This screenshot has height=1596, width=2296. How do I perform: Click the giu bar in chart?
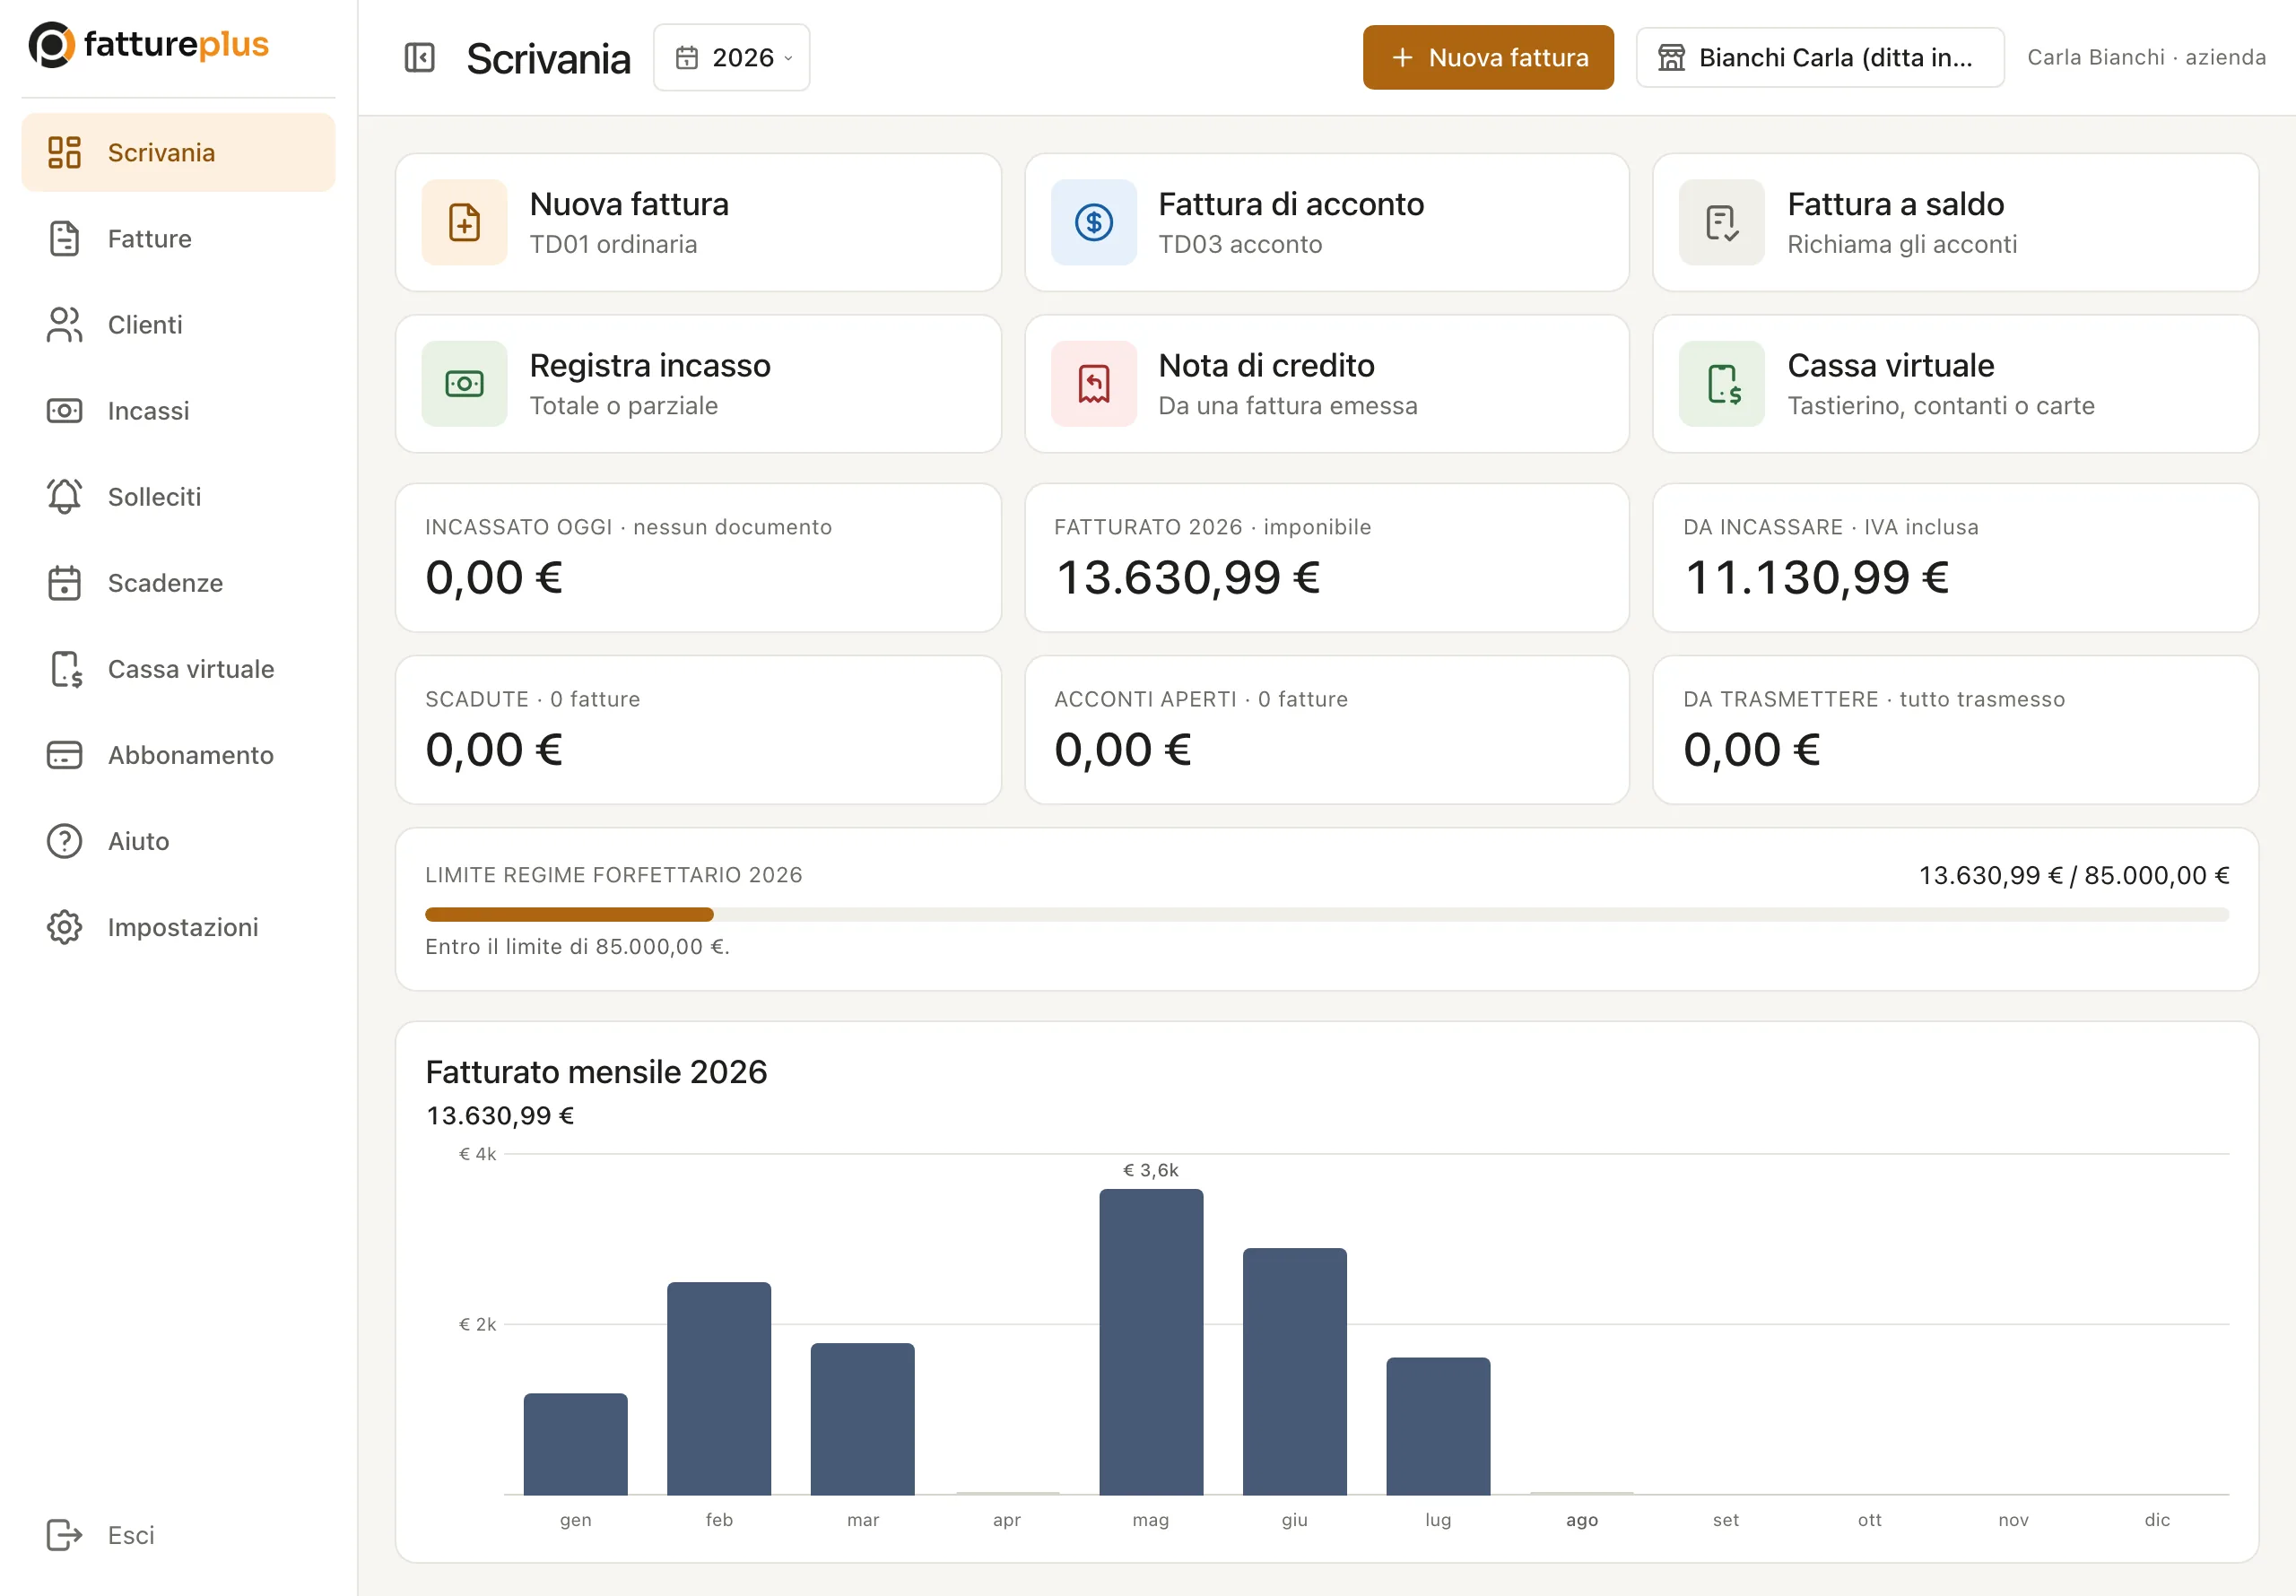[1295, 1372]
